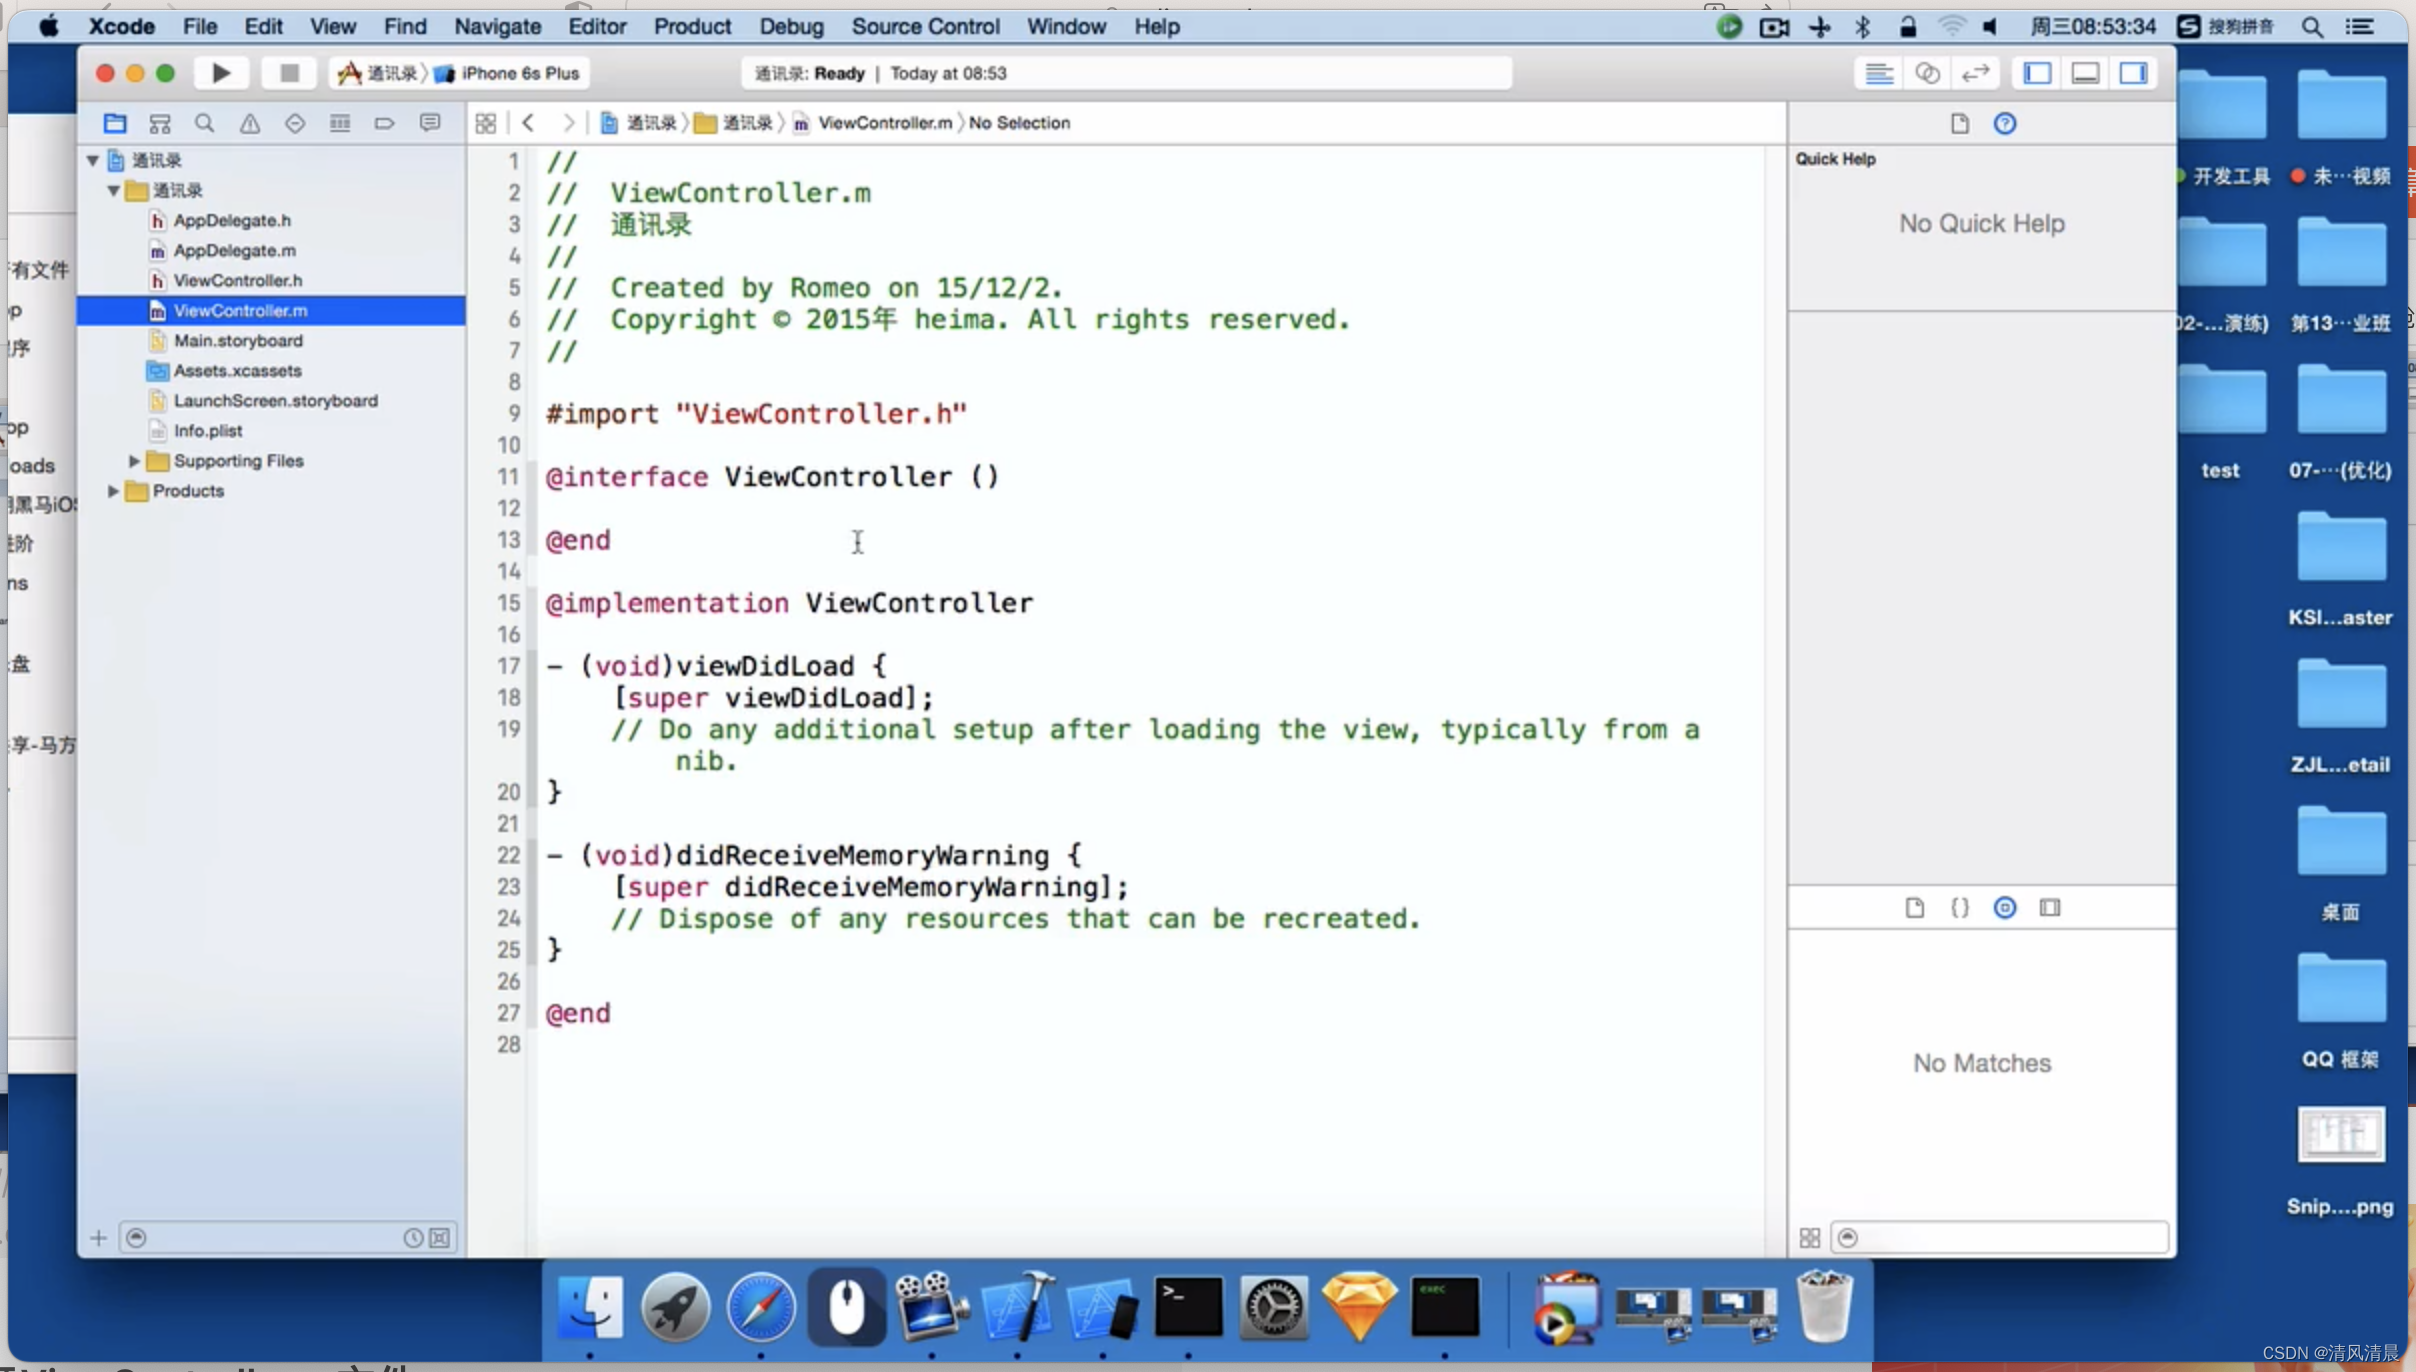Toggle library grid view icon
2416x1372 pixels.
coord(1810,1238)
